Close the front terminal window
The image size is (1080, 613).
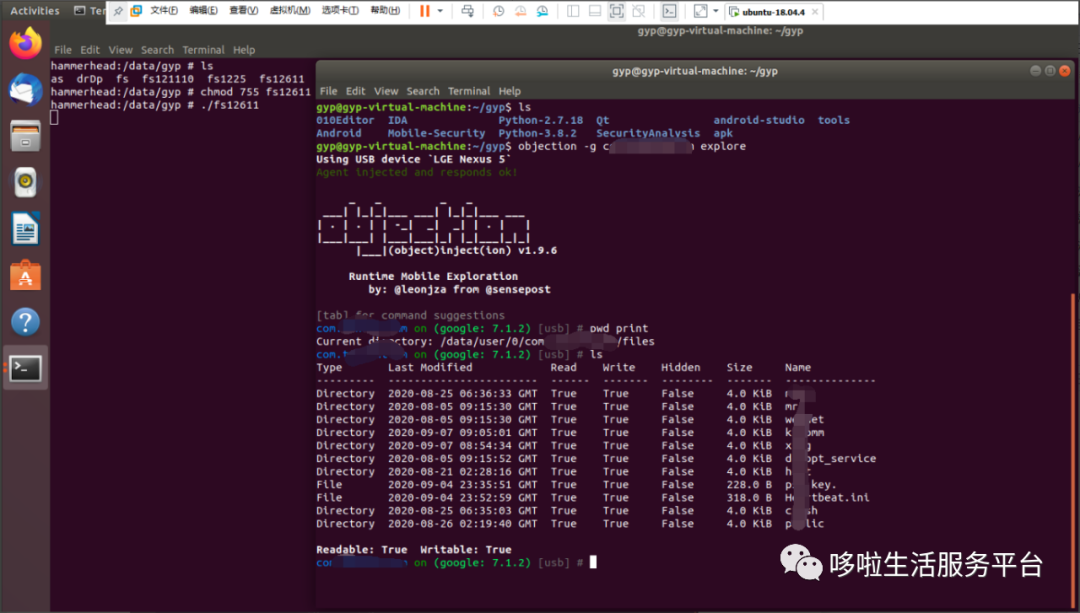pos(1065,71)
